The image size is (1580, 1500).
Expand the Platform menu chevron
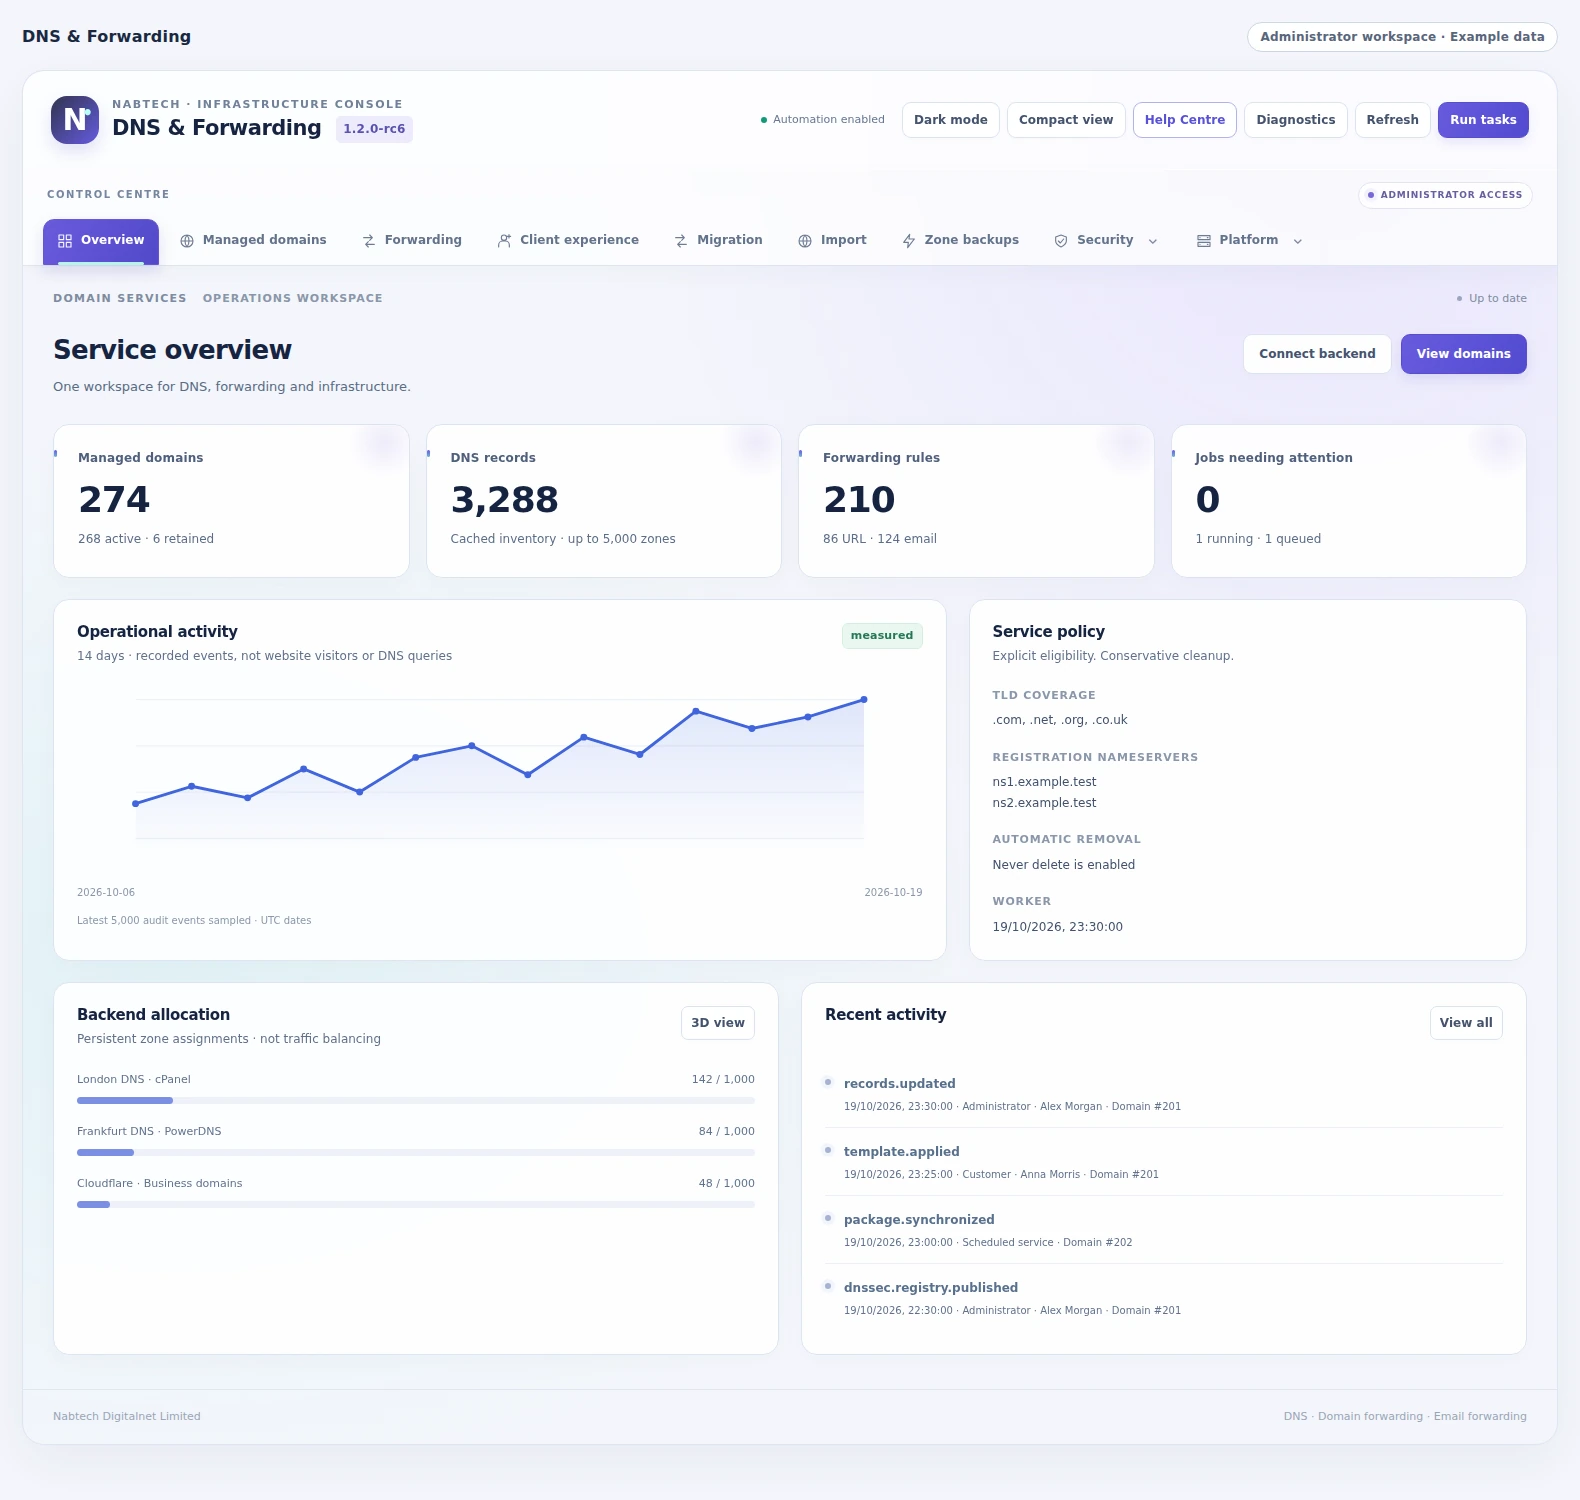(x=1298, y=241)
